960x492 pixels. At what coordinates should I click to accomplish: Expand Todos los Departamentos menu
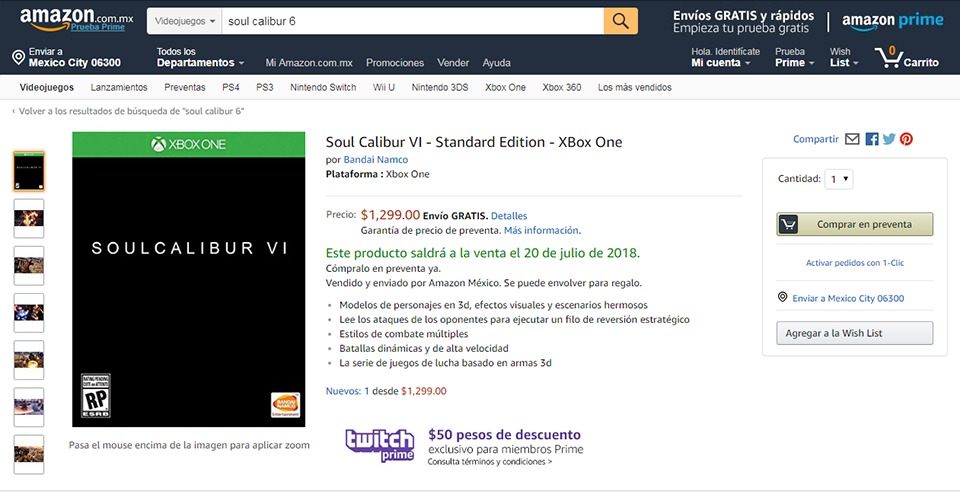click(x=200, y=57)
